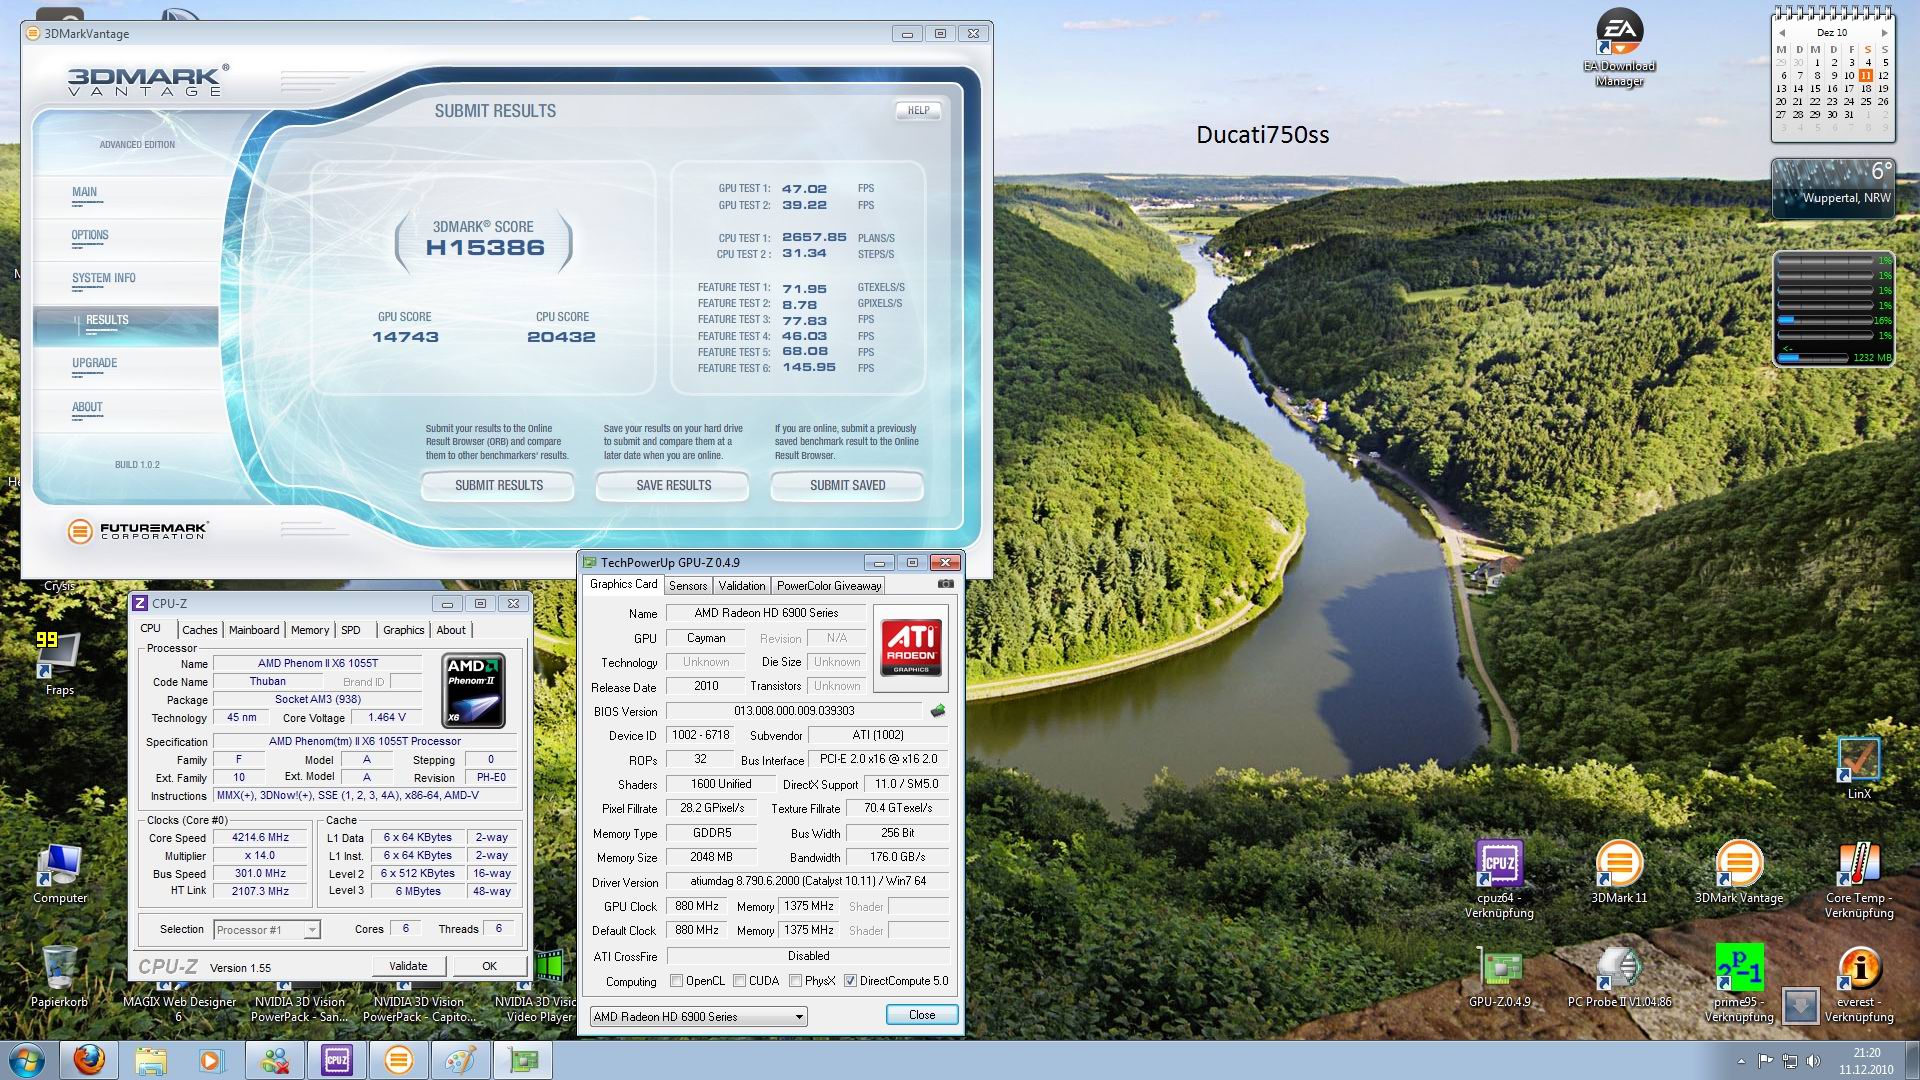
Task: Toggle the CUDA checkbox
Action: [740, 981]
